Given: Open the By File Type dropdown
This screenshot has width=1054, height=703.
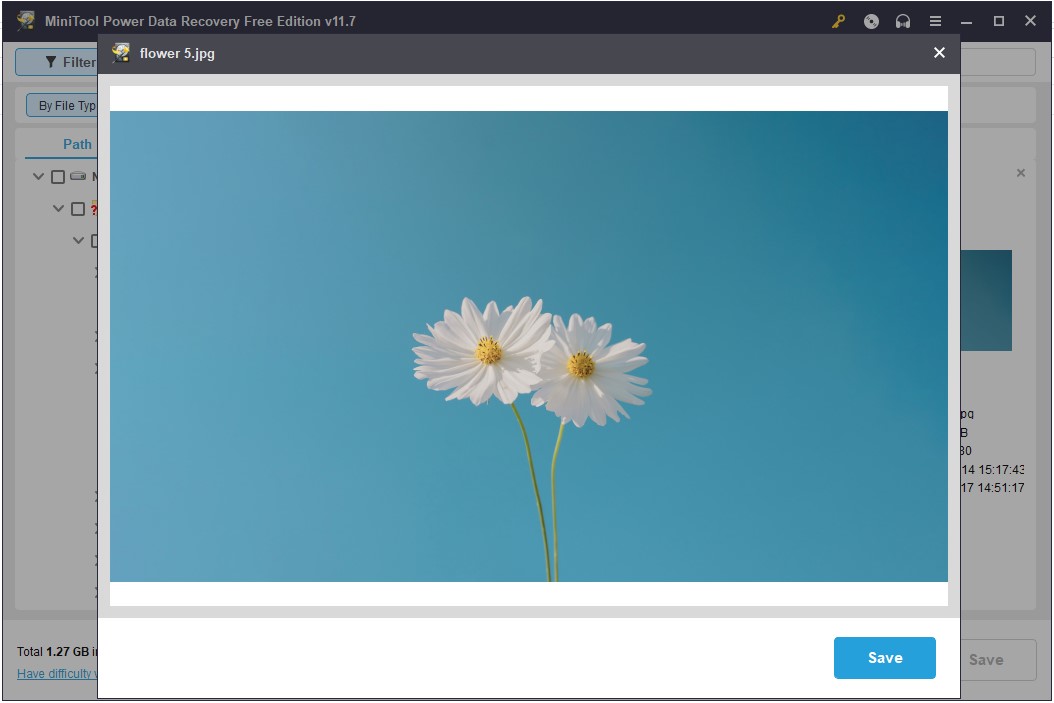Looking at the screenshot, I should coord(62,105).
